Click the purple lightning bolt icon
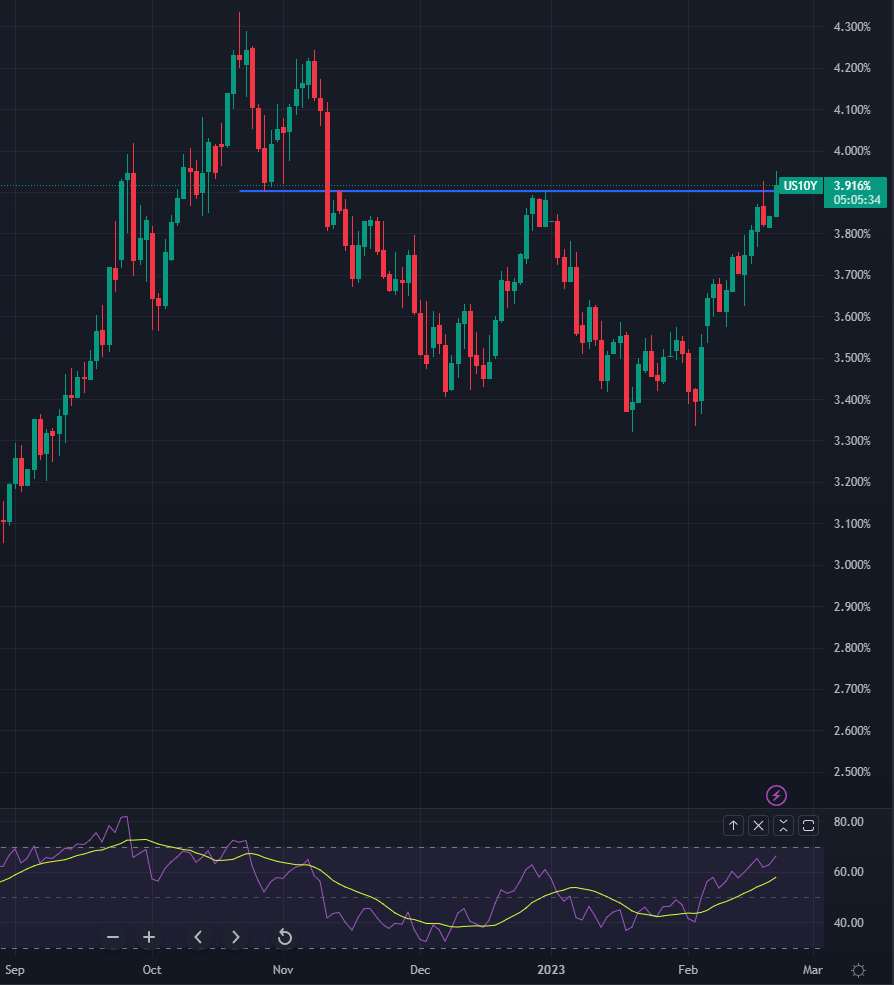The width and height of the screenshot is (894, 985). pos(777,795)
